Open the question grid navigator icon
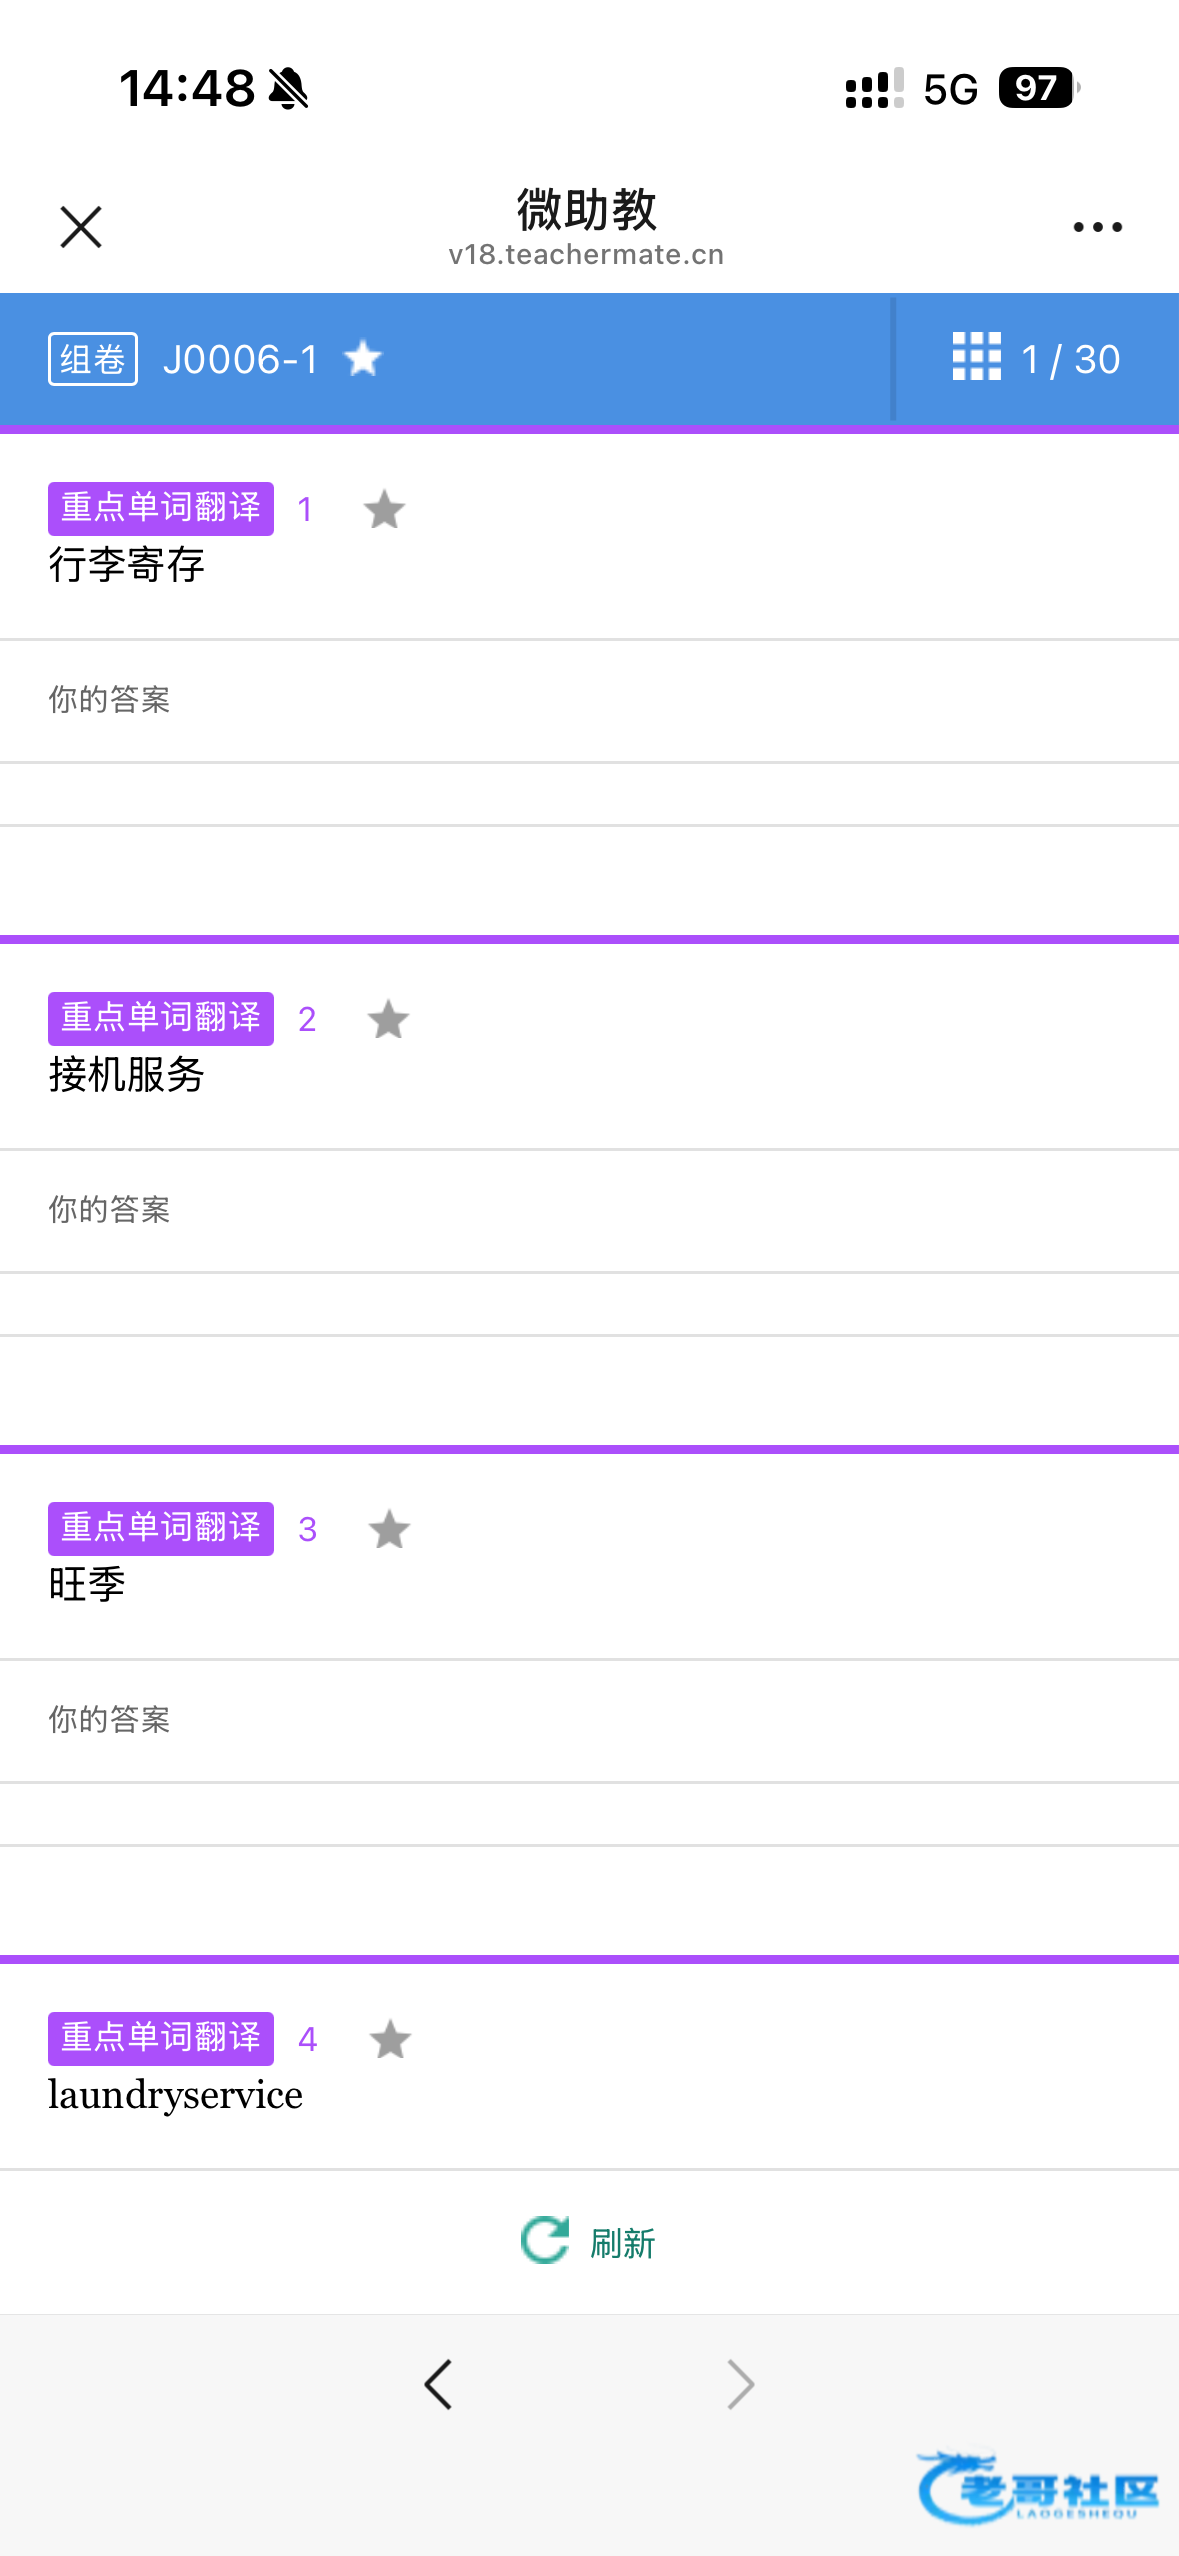The image size is (1179, 2556). coord(976,357)
